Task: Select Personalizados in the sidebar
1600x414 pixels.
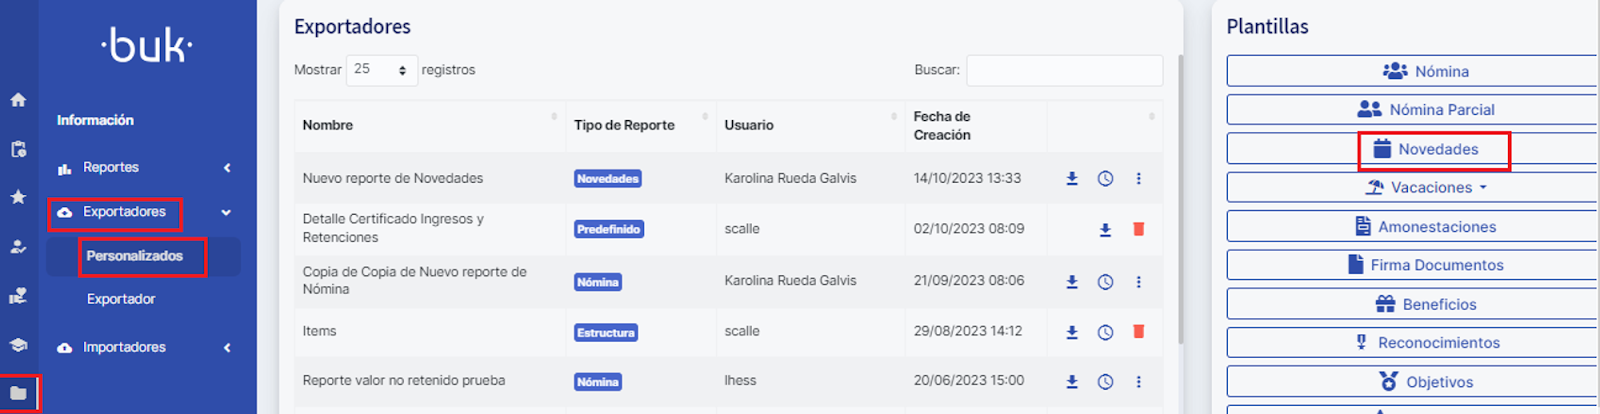Action: 135,256
